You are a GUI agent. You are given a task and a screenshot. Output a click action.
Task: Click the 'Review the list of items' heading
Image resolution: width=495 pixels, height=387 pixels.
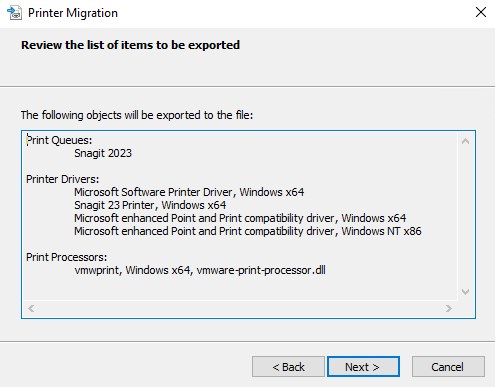click(x=131, y=45)
